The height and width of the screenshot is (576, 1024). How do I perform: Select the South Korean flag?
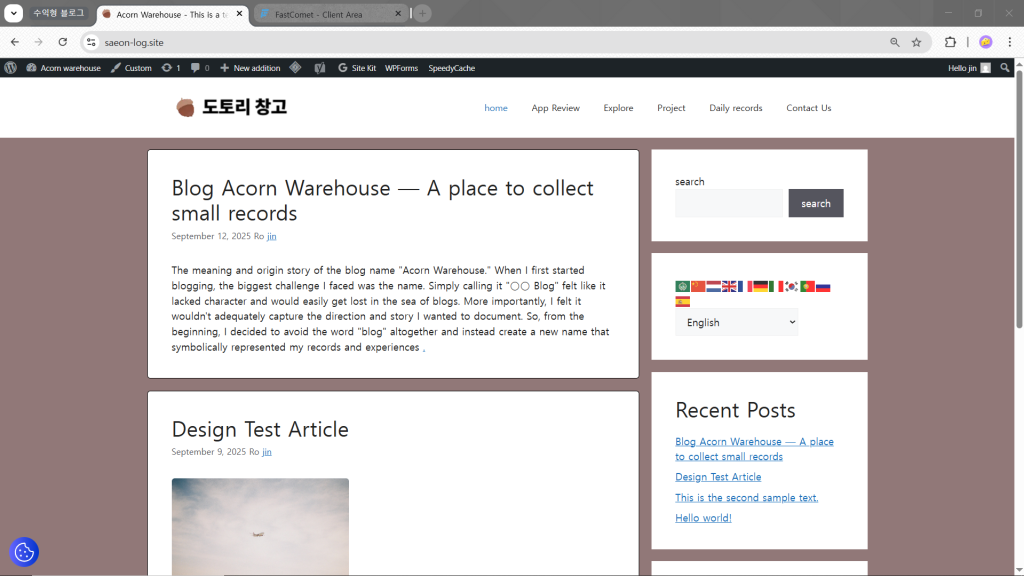tap(791, 286)
